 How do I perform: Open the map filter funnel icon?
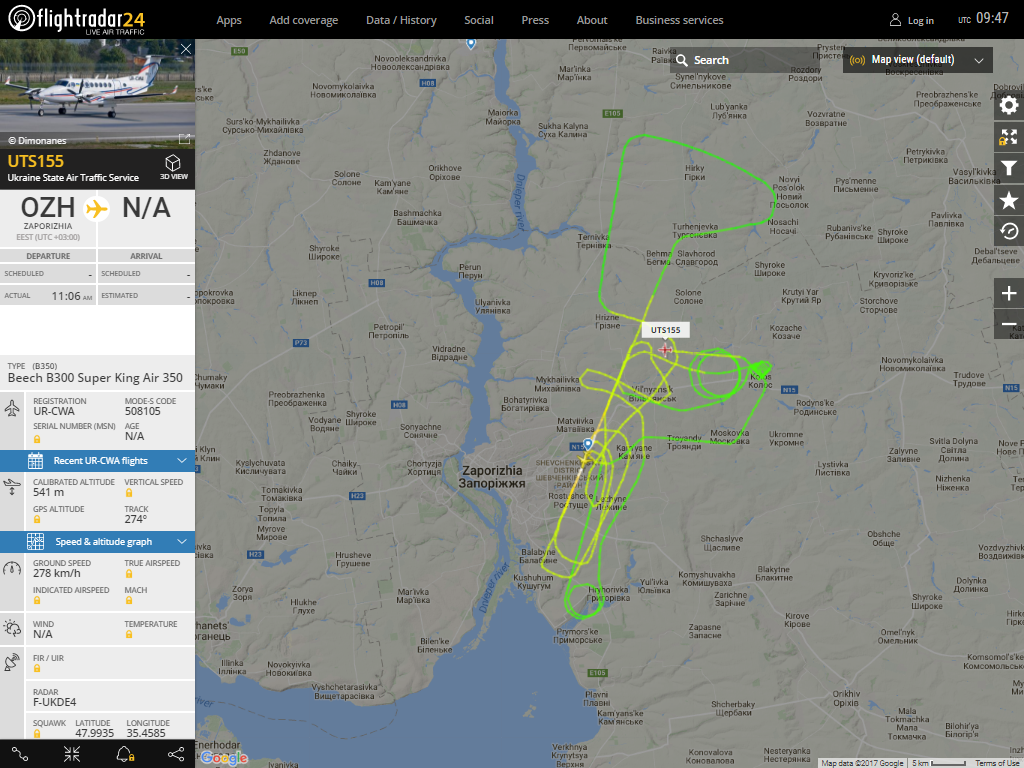tap(1009, 168)
